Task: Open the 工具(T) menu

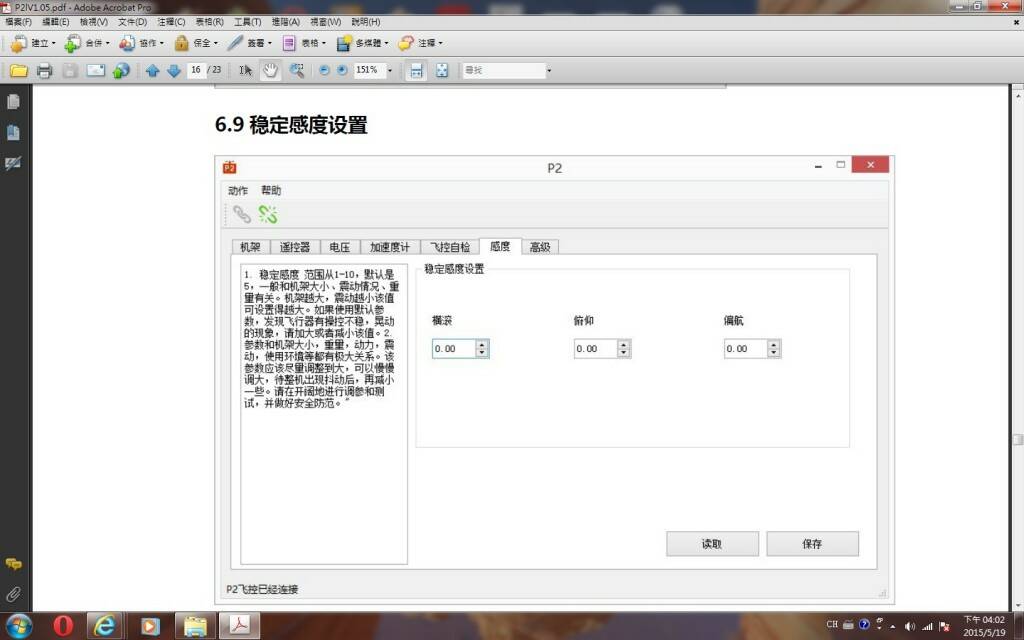Action: (x=247, y=22)
